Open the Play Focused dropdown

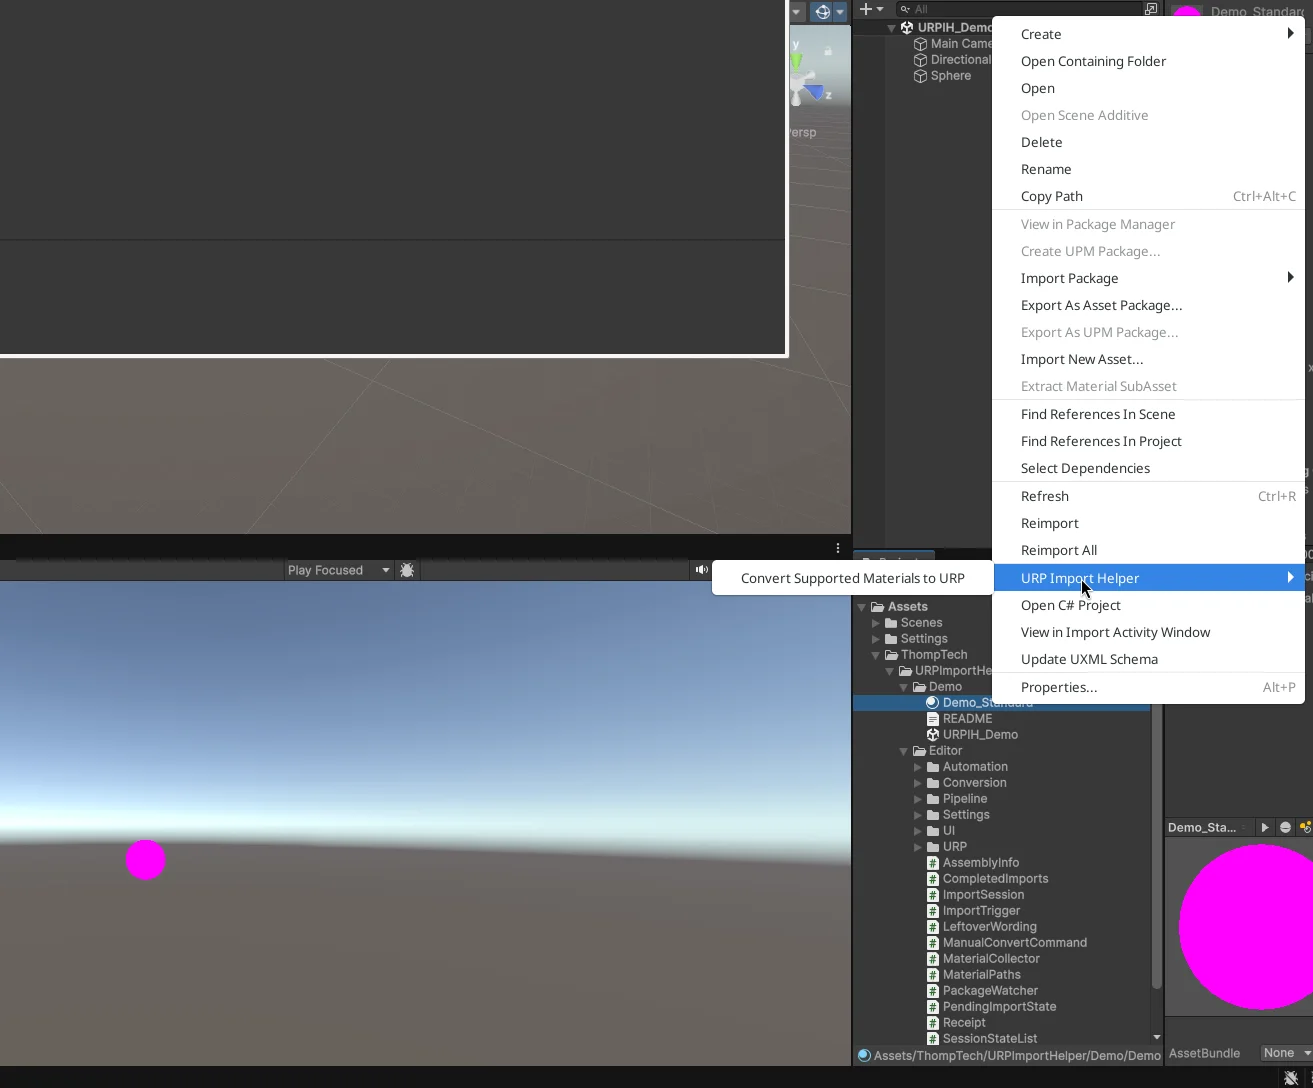point(339,570)
